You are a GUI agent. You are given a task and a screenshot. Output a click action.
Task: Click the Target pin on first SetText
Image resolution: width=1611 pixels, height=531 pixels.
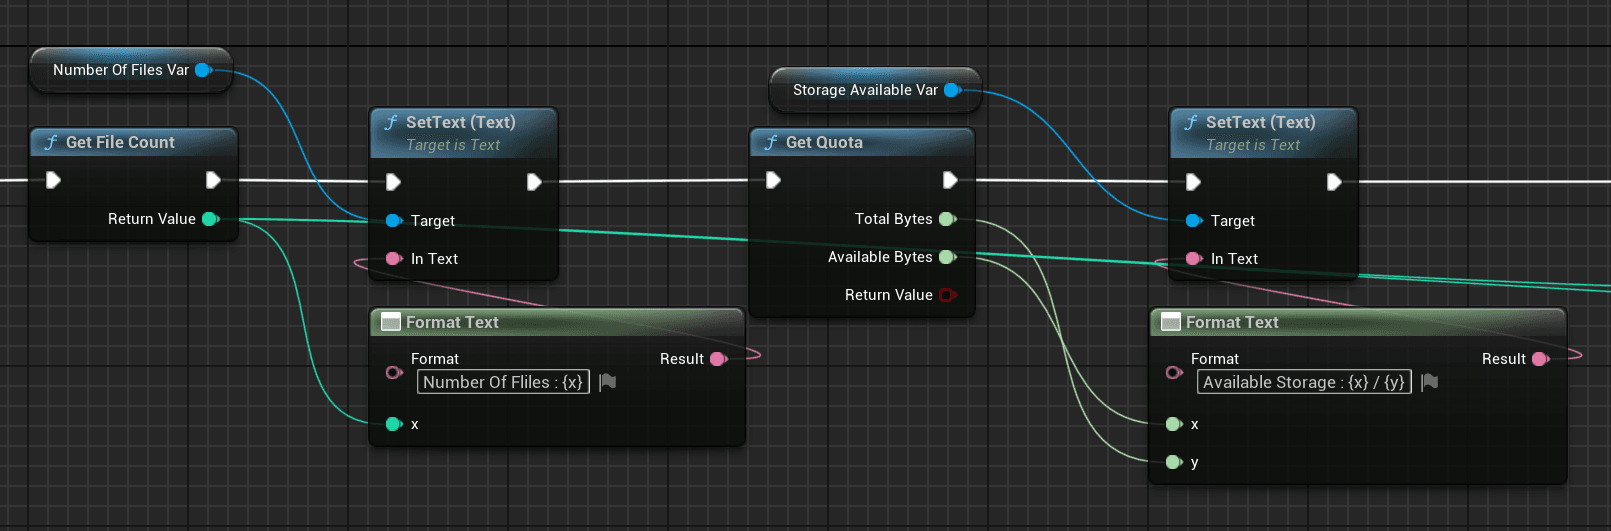coord(394,221)
